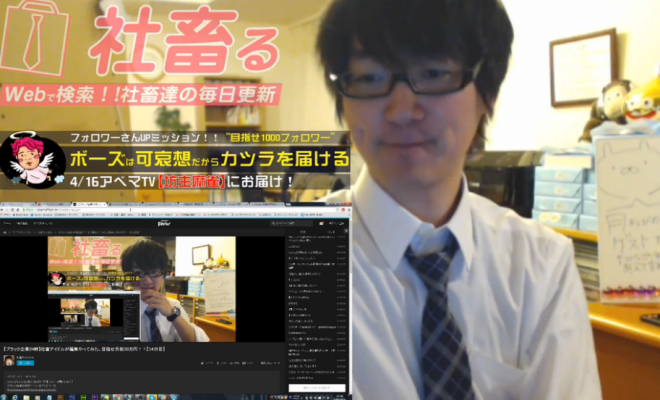Click the notification icon beside the login link

tap(320, 225)
